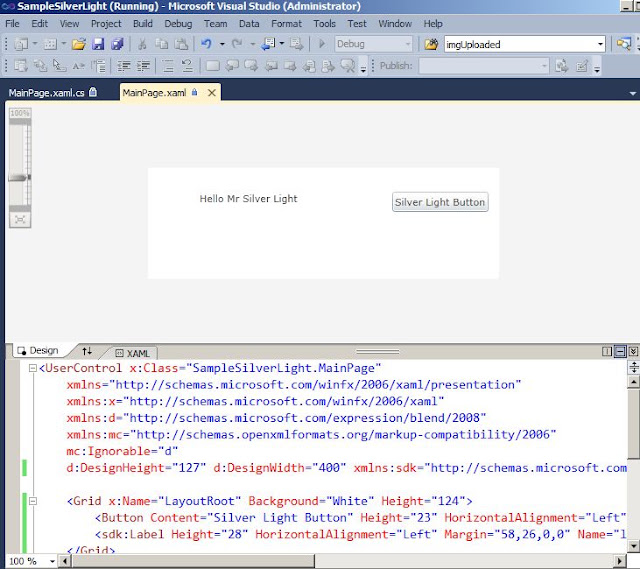
Task: Toggle vertical split view button
Action: pyautogui.click(x=607, y=351)
